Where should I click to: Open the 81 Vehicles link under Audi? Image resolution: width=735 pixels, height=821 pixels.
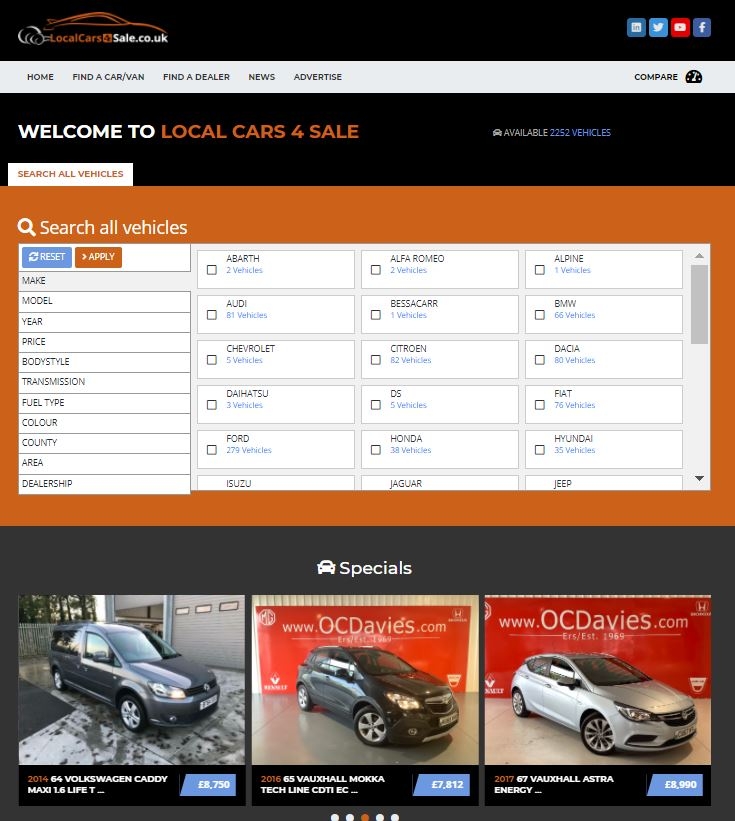pos(247,315)
